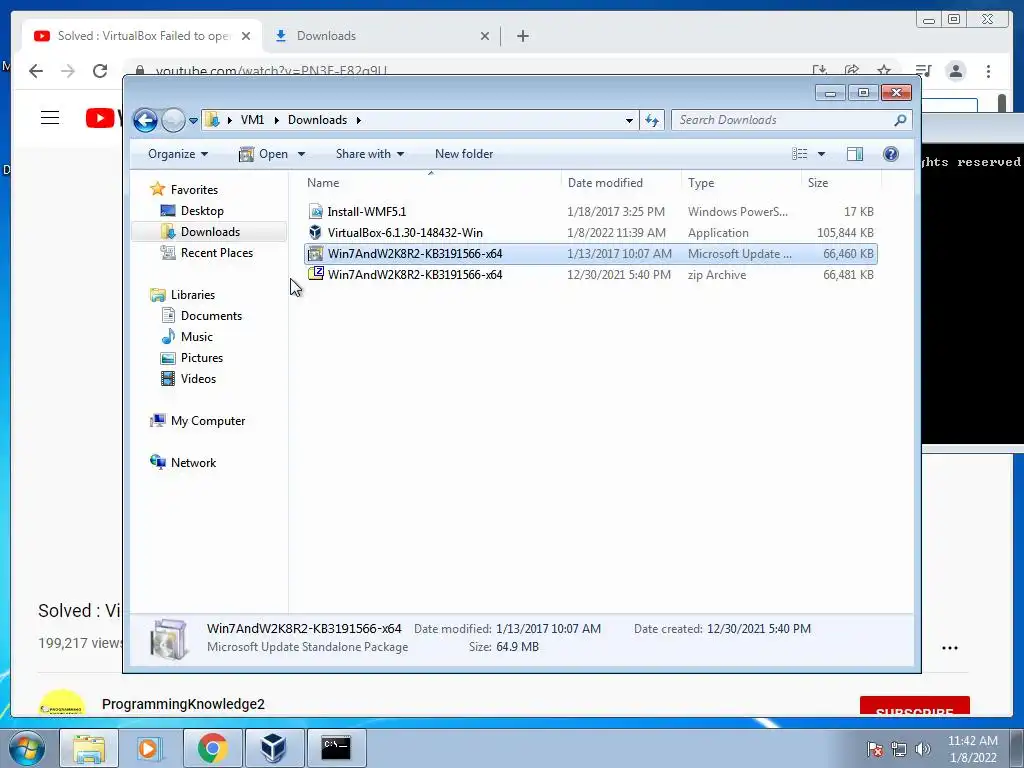This screenshot has width=1024, height=768.
Task: Select Libraries in navigation pane
Action: pyautogui.click(x=183, y=295)
